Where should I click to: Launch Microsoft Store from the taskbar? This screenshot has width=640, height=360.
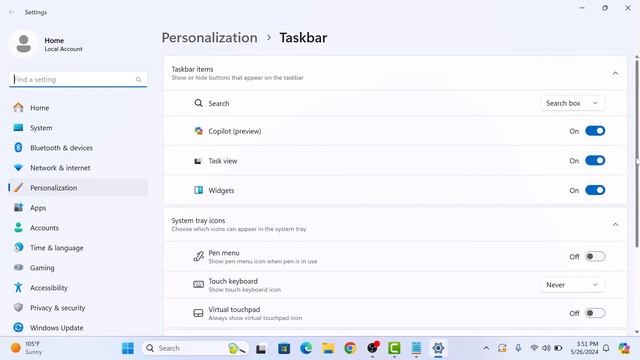point(284,348)
